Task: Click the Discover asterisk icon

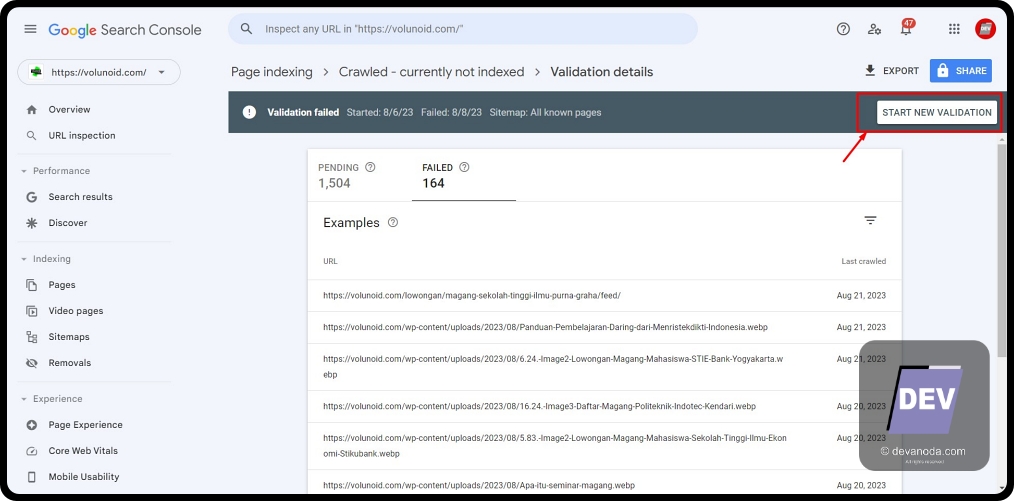Action: [x=31, y=223]
